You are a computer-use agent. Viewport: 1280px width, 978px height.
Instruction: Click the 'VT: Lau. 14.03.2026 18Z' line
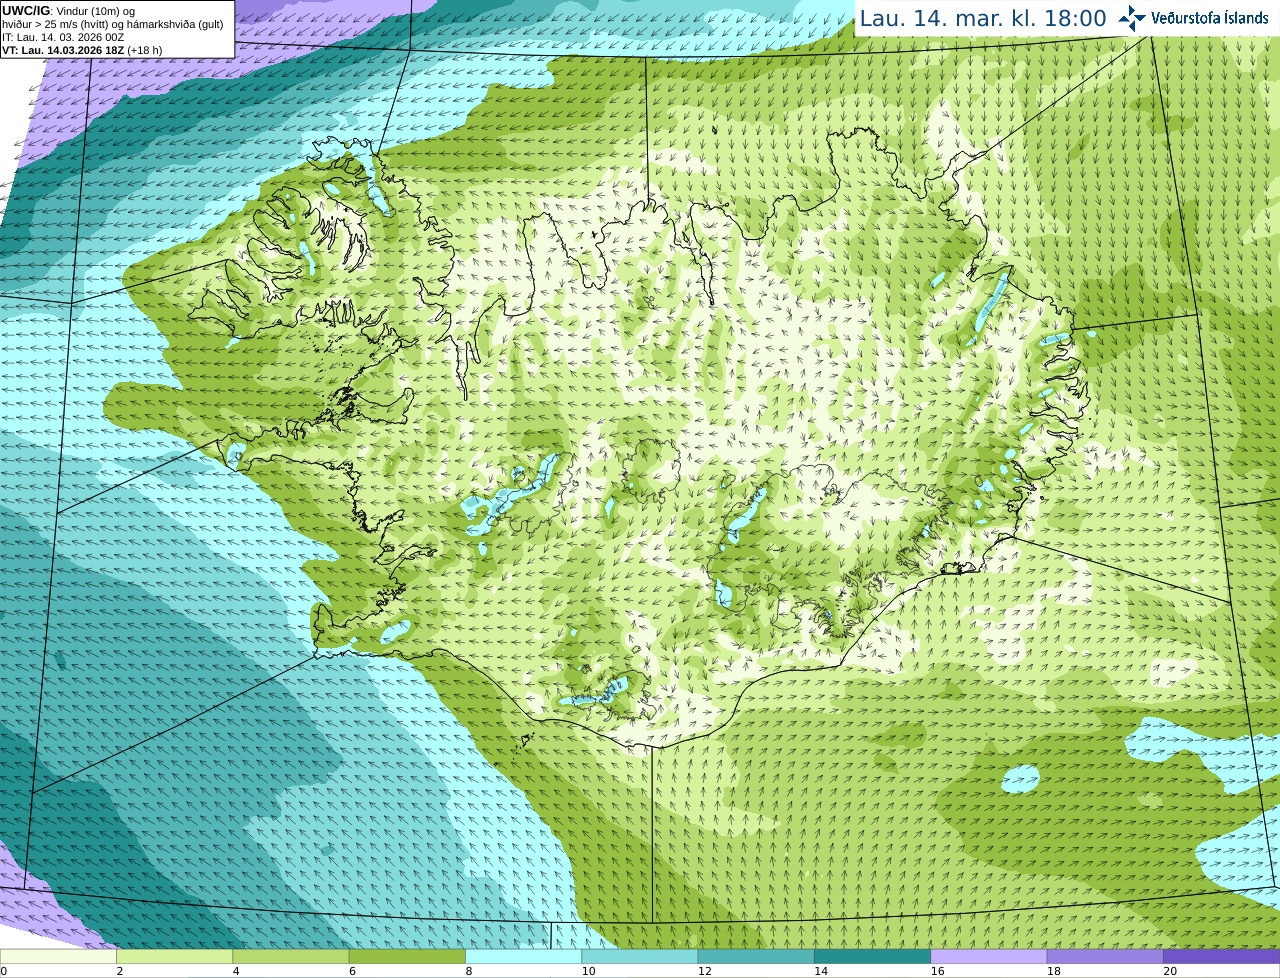[82, 50]
